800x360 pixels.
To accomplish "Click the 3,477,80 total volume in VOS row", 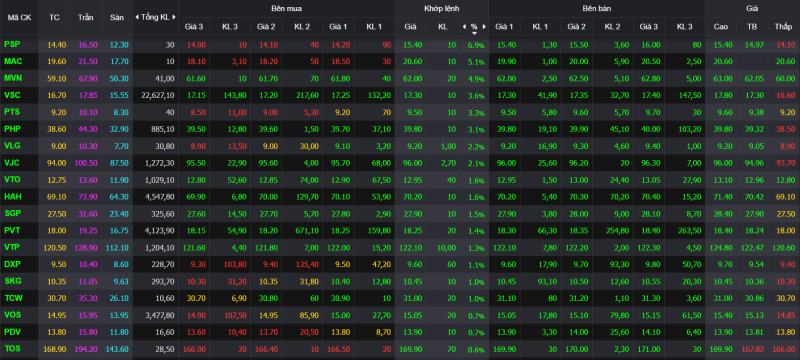I will click(161, 315).
